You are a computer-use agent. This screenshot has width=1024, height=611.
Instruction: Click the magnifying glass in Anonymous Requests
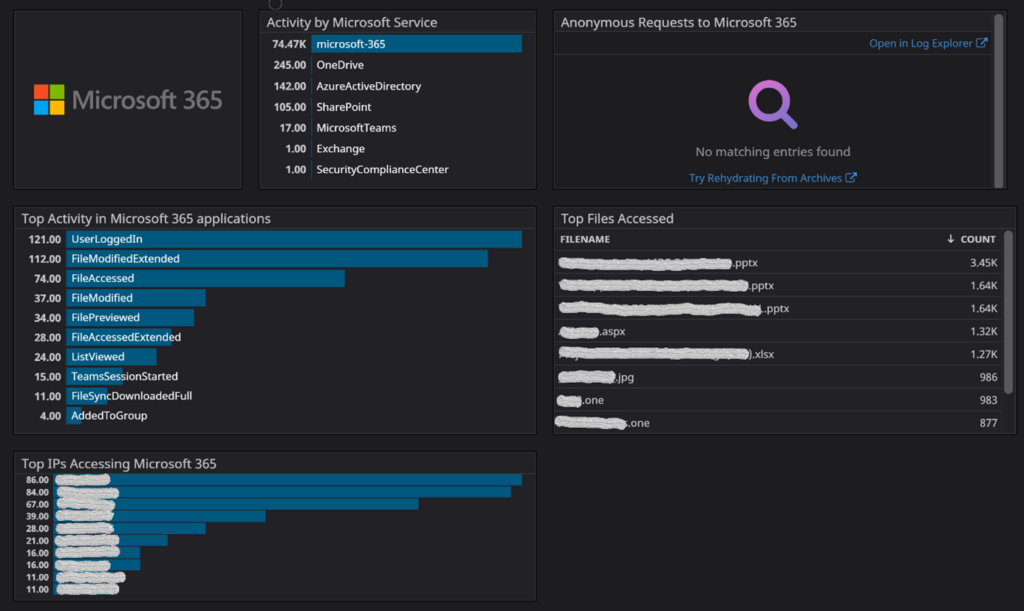pos(773,105)
